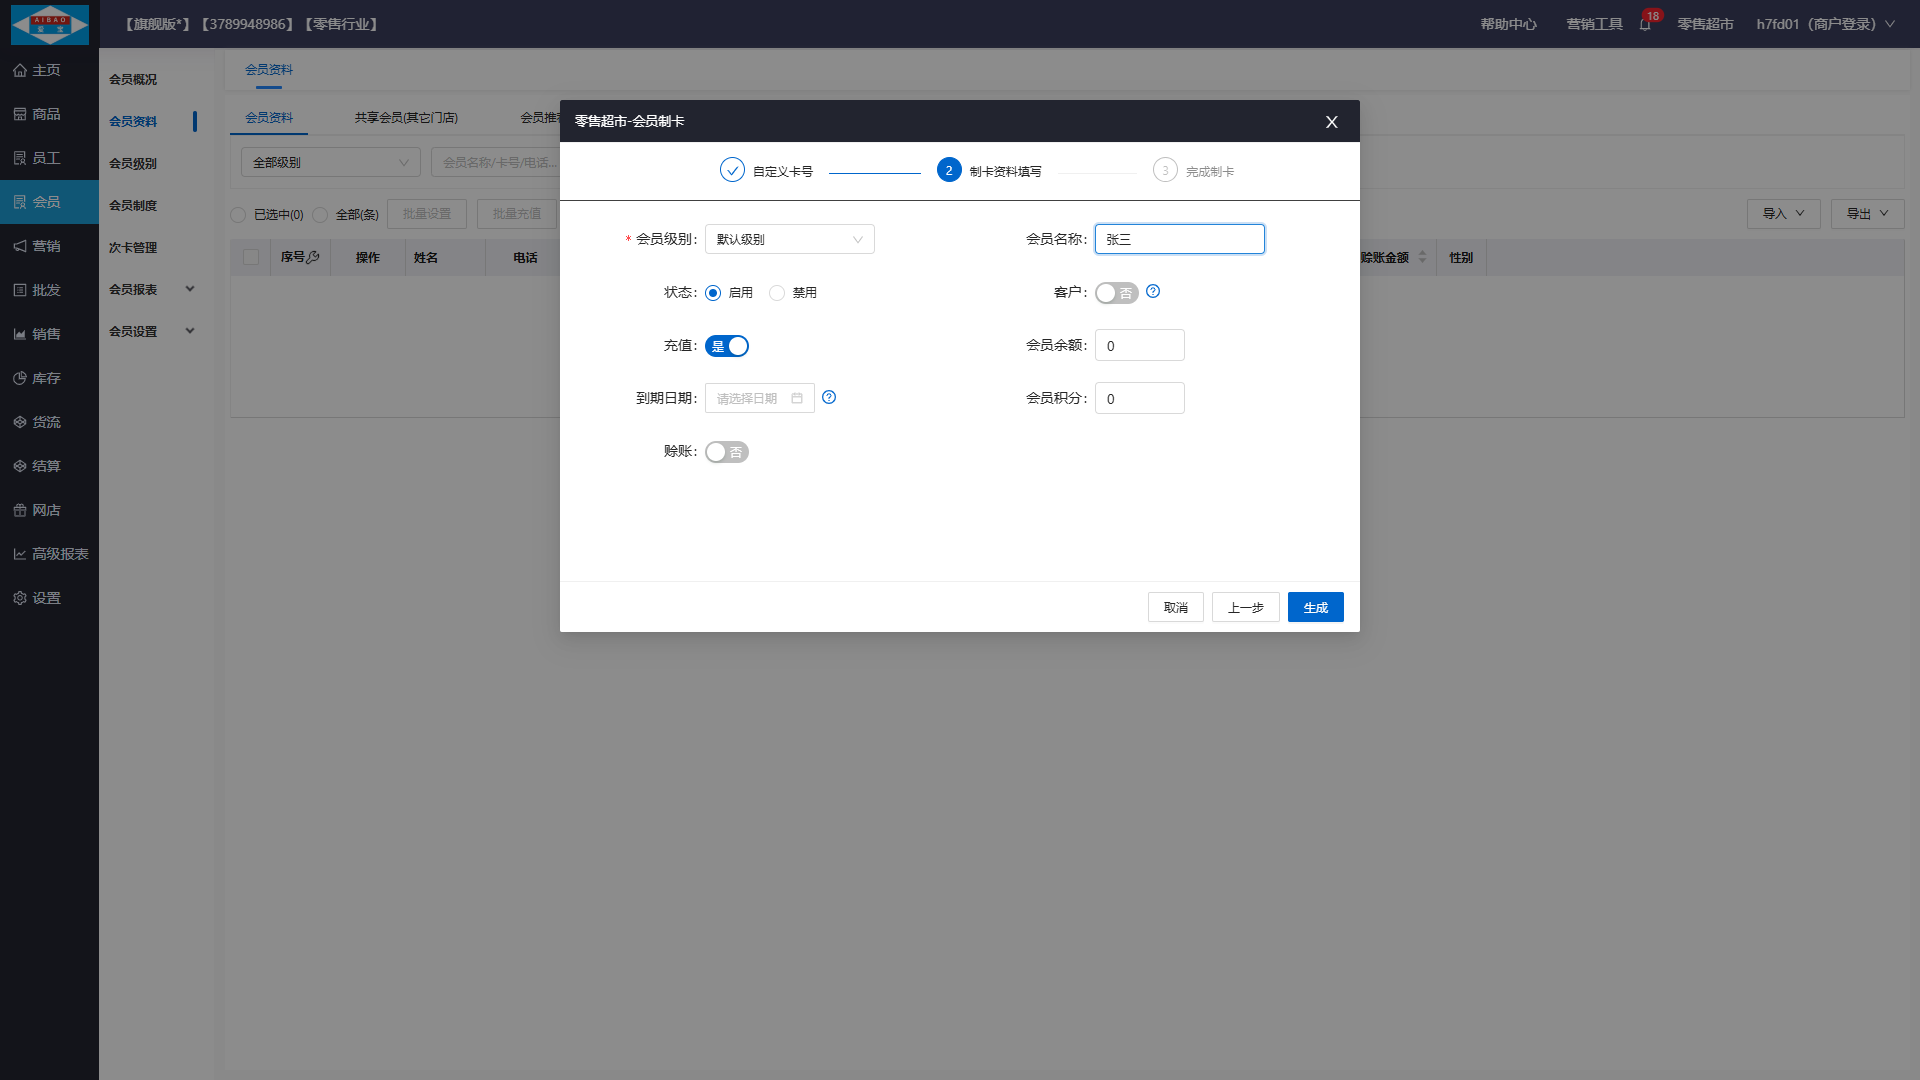Expand the 会员报表 submenu
Image resolution: width=1920 pixels, height=1080 pixels.
(x=152, y=289)
